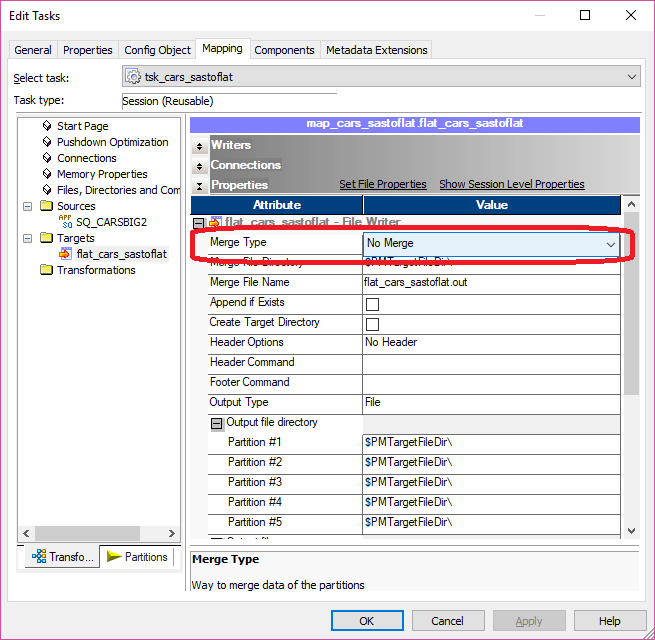Screen dimensions: 655x640
Task: Click the Set File Properties link
Action: tap(382, 185)
